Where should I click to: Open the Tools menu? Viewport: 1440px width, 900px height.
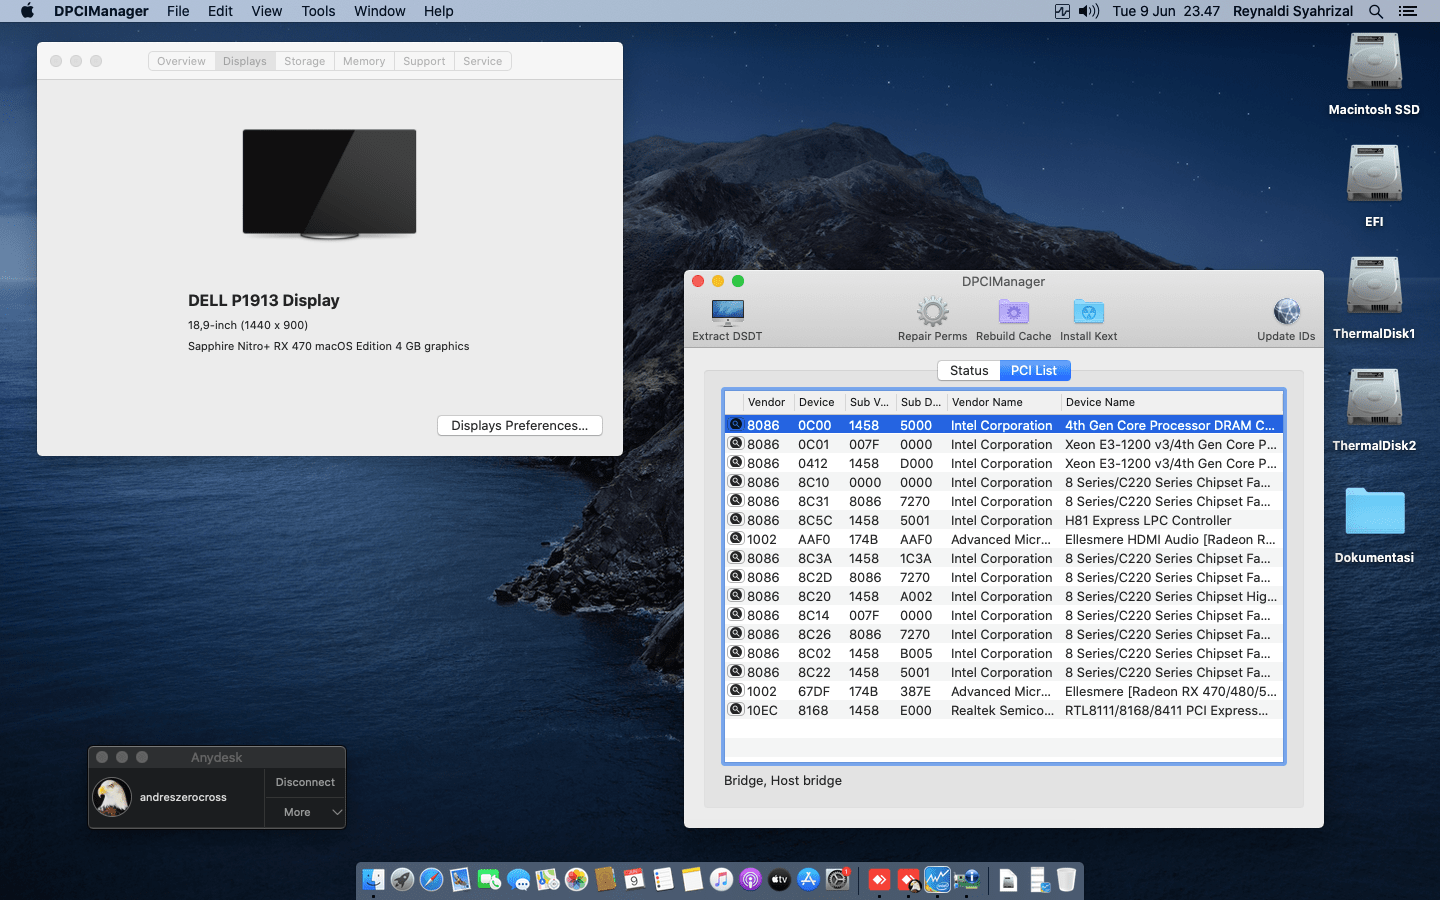(x=318, y=11)
